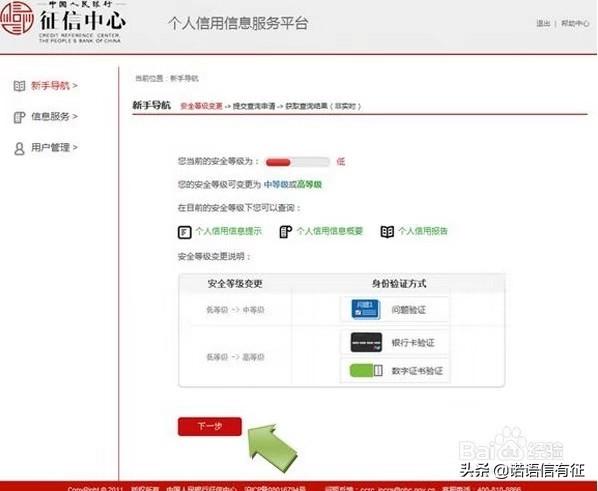Click the 用户管理 person icon in sidebar
Viewport: 598px width, 491px height.
click(x=19, y=148)
